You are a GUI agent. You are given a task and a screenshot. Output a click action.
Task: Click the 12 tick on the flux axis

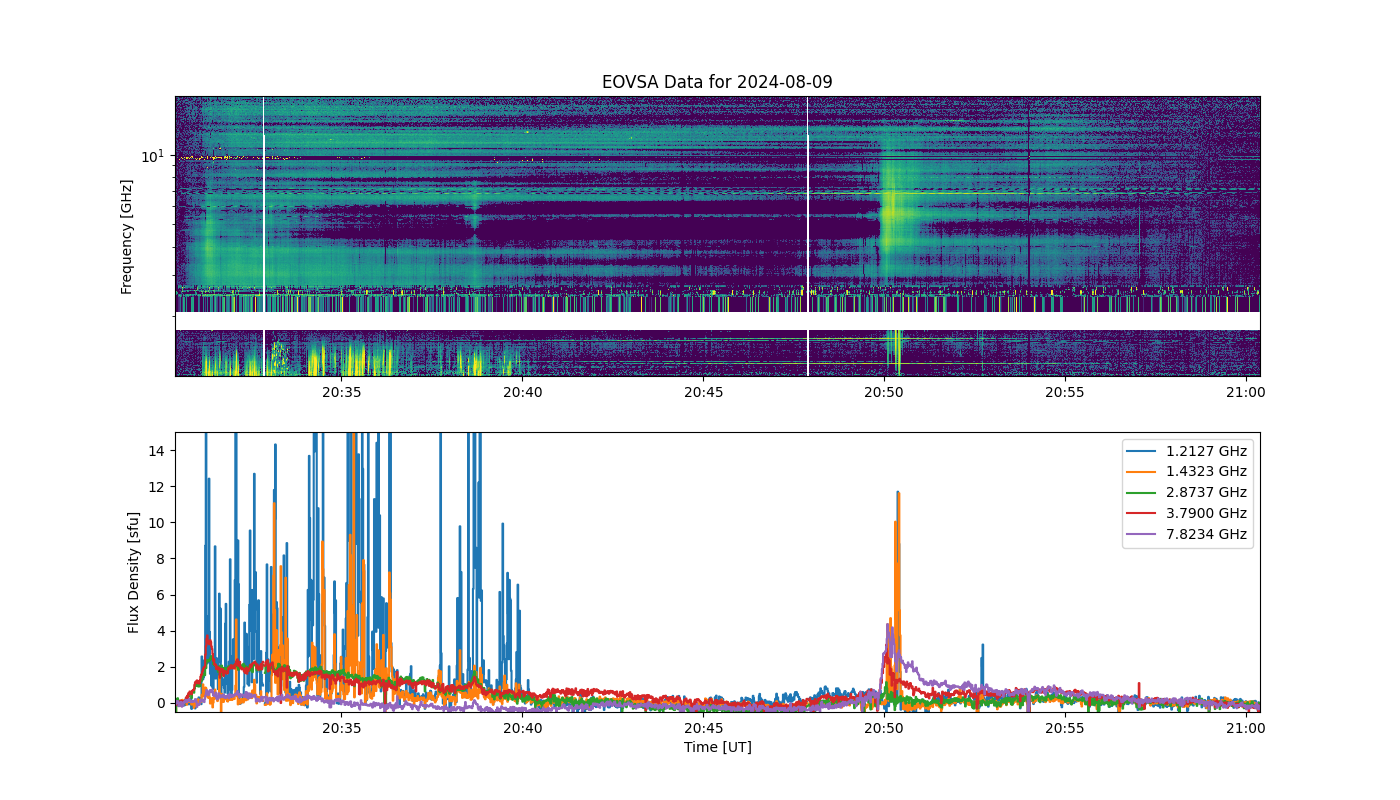[x=159, y=487]
